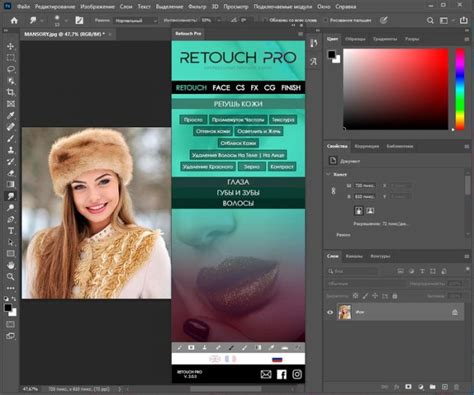Click the Контраст button
474x395 pixels.
[x=282, y=167]
